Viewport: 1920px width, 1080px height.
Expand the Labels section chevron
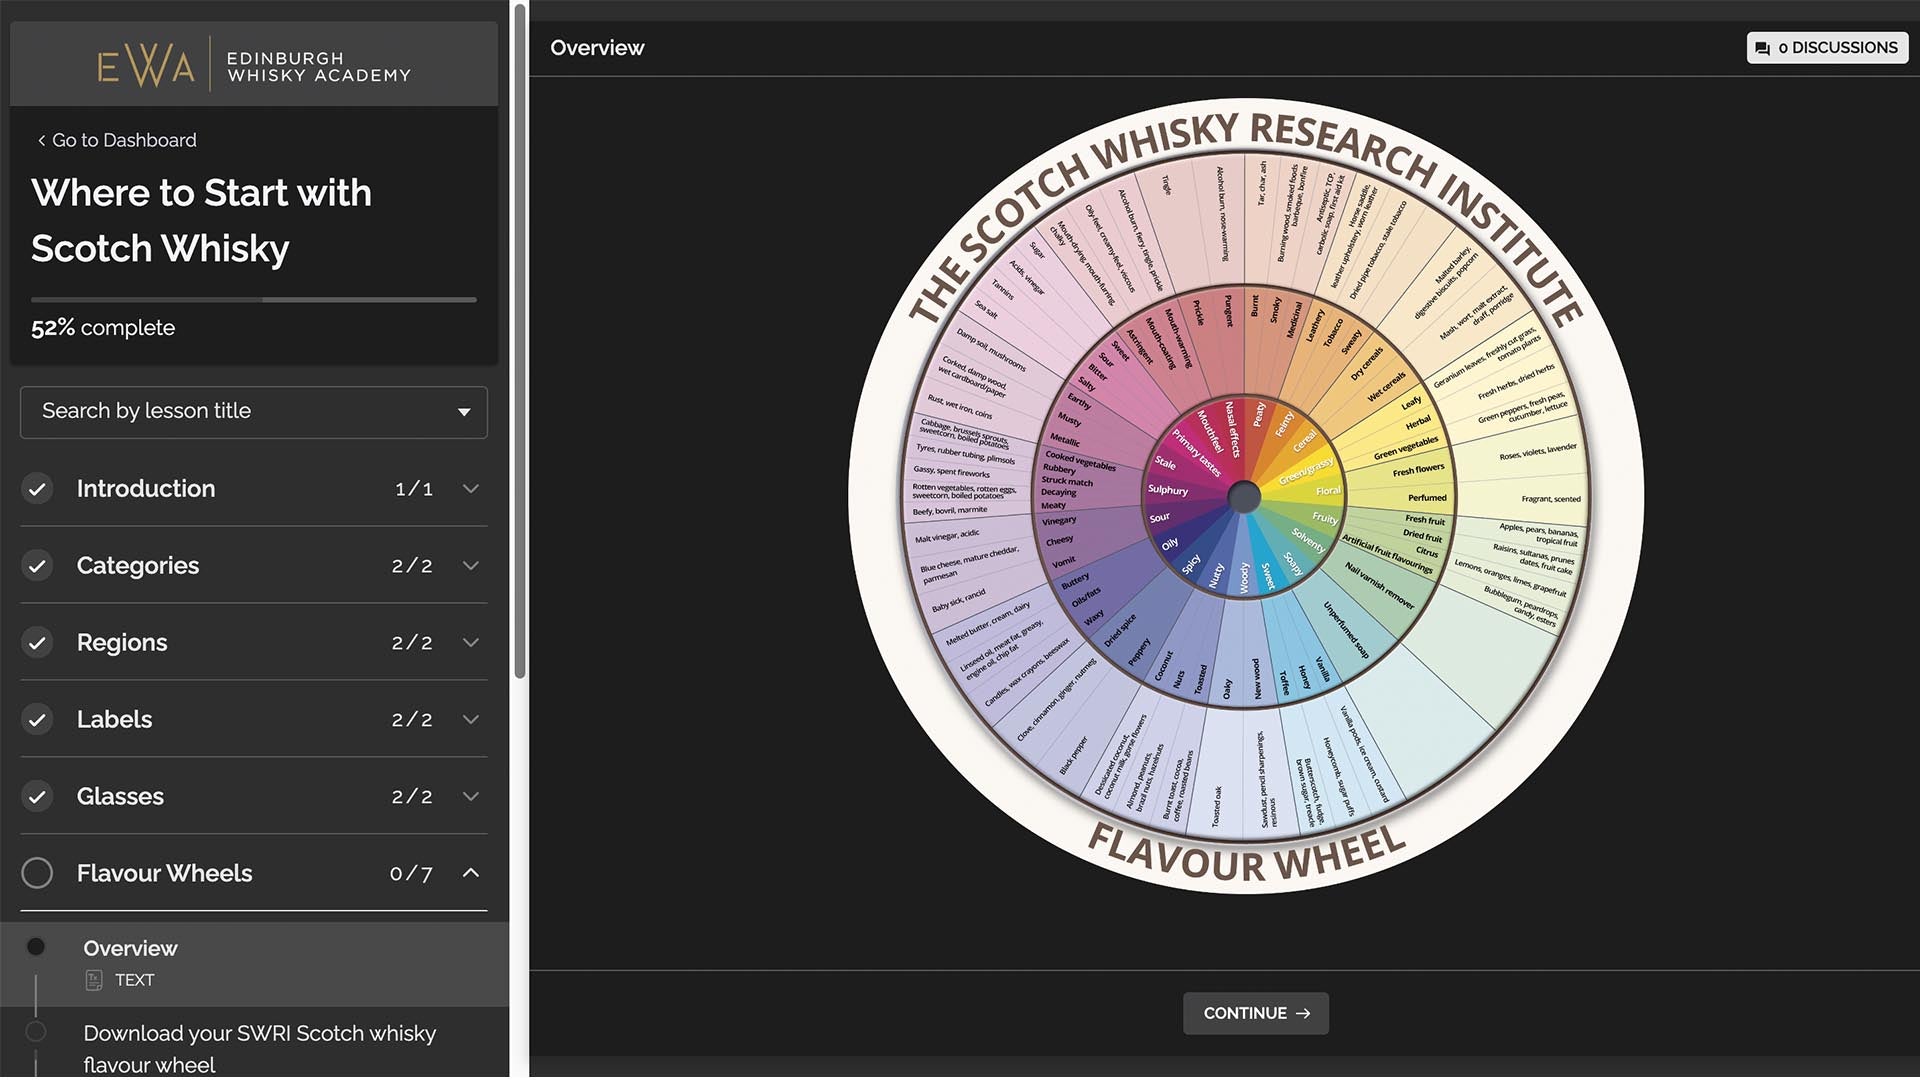(x=471, y=720)
